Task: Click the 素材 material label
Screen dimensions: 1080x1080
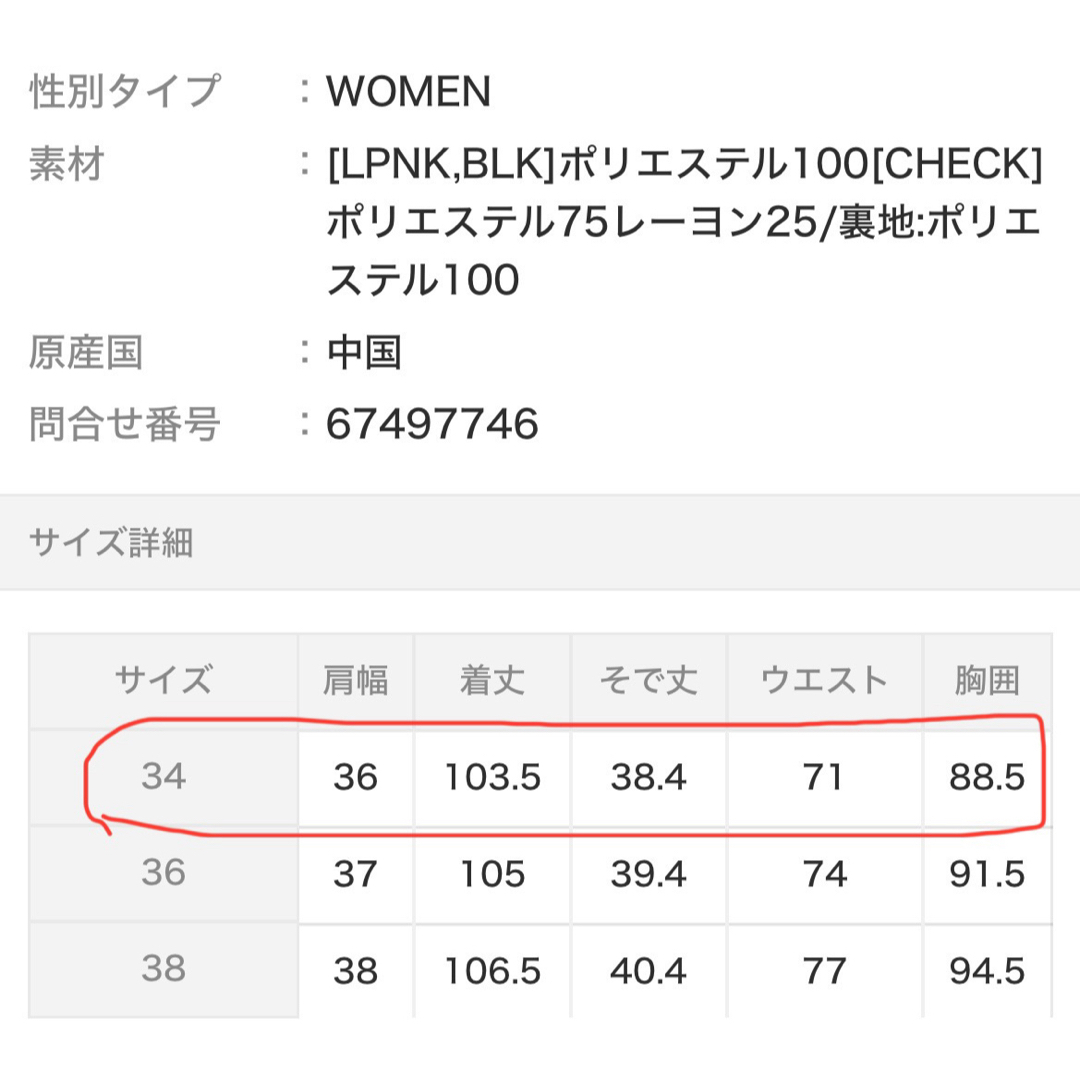Action: pyautogui.click(x=66, y=164)
